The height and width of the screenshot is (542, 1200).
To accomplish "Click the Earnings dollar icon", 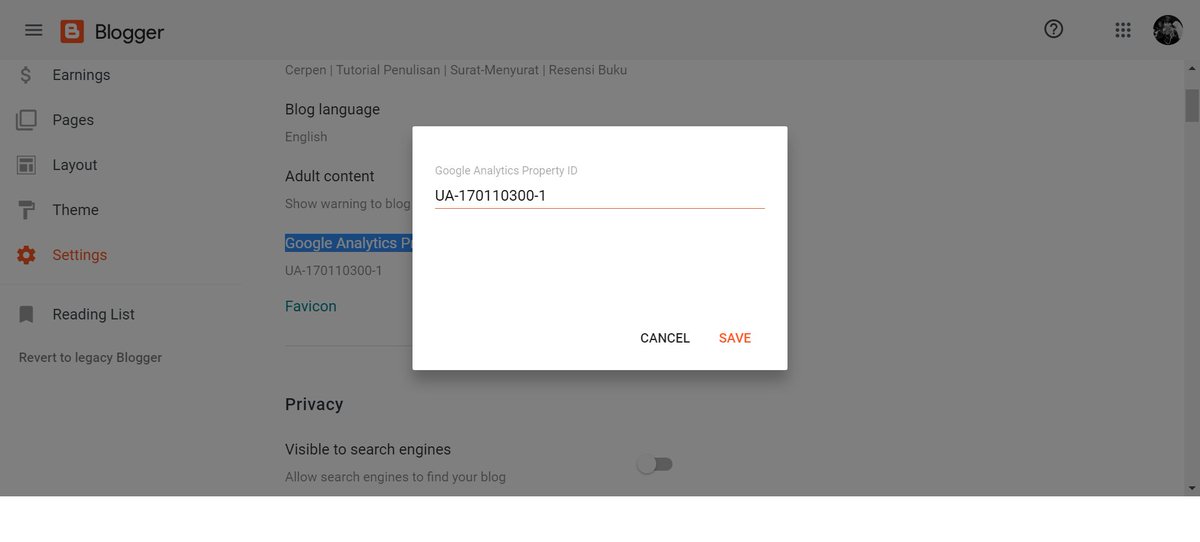I will pos(26,75).
